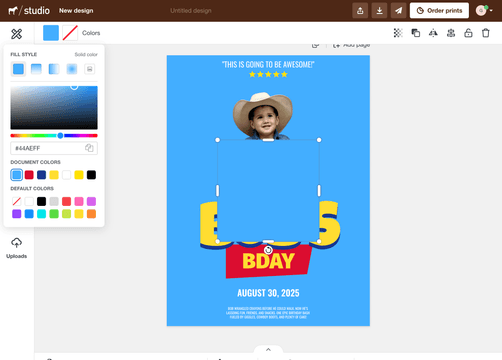
Task: Toggle the lock icon for selected element
Action: tap(468, 33)
